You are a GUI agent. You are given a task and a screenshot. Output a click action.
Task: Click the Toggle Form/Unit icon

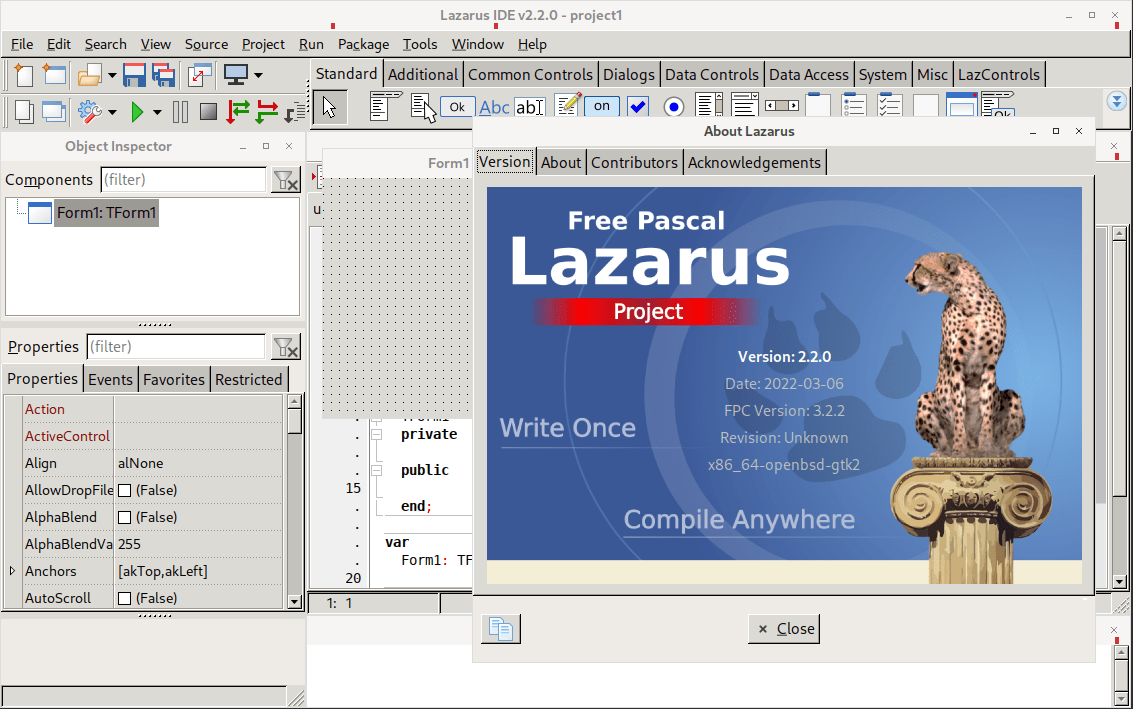click(x=200, y=75)
